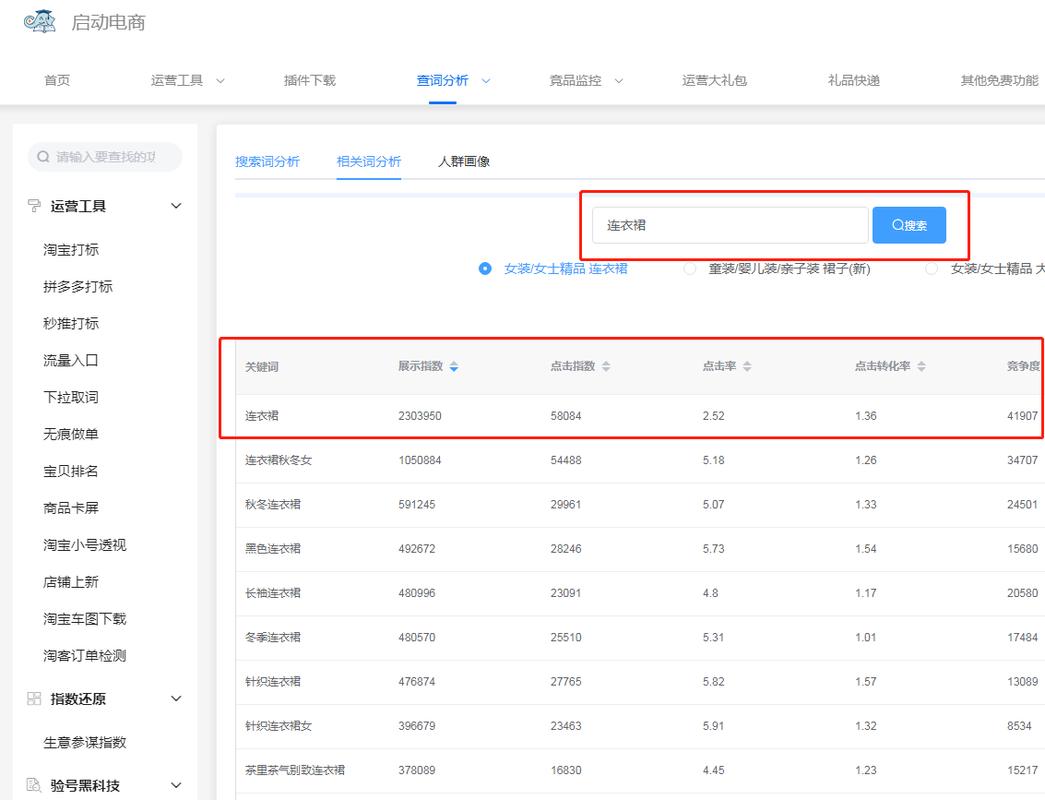Open 无痕做单 in sidebar

(x=71, y=434)
